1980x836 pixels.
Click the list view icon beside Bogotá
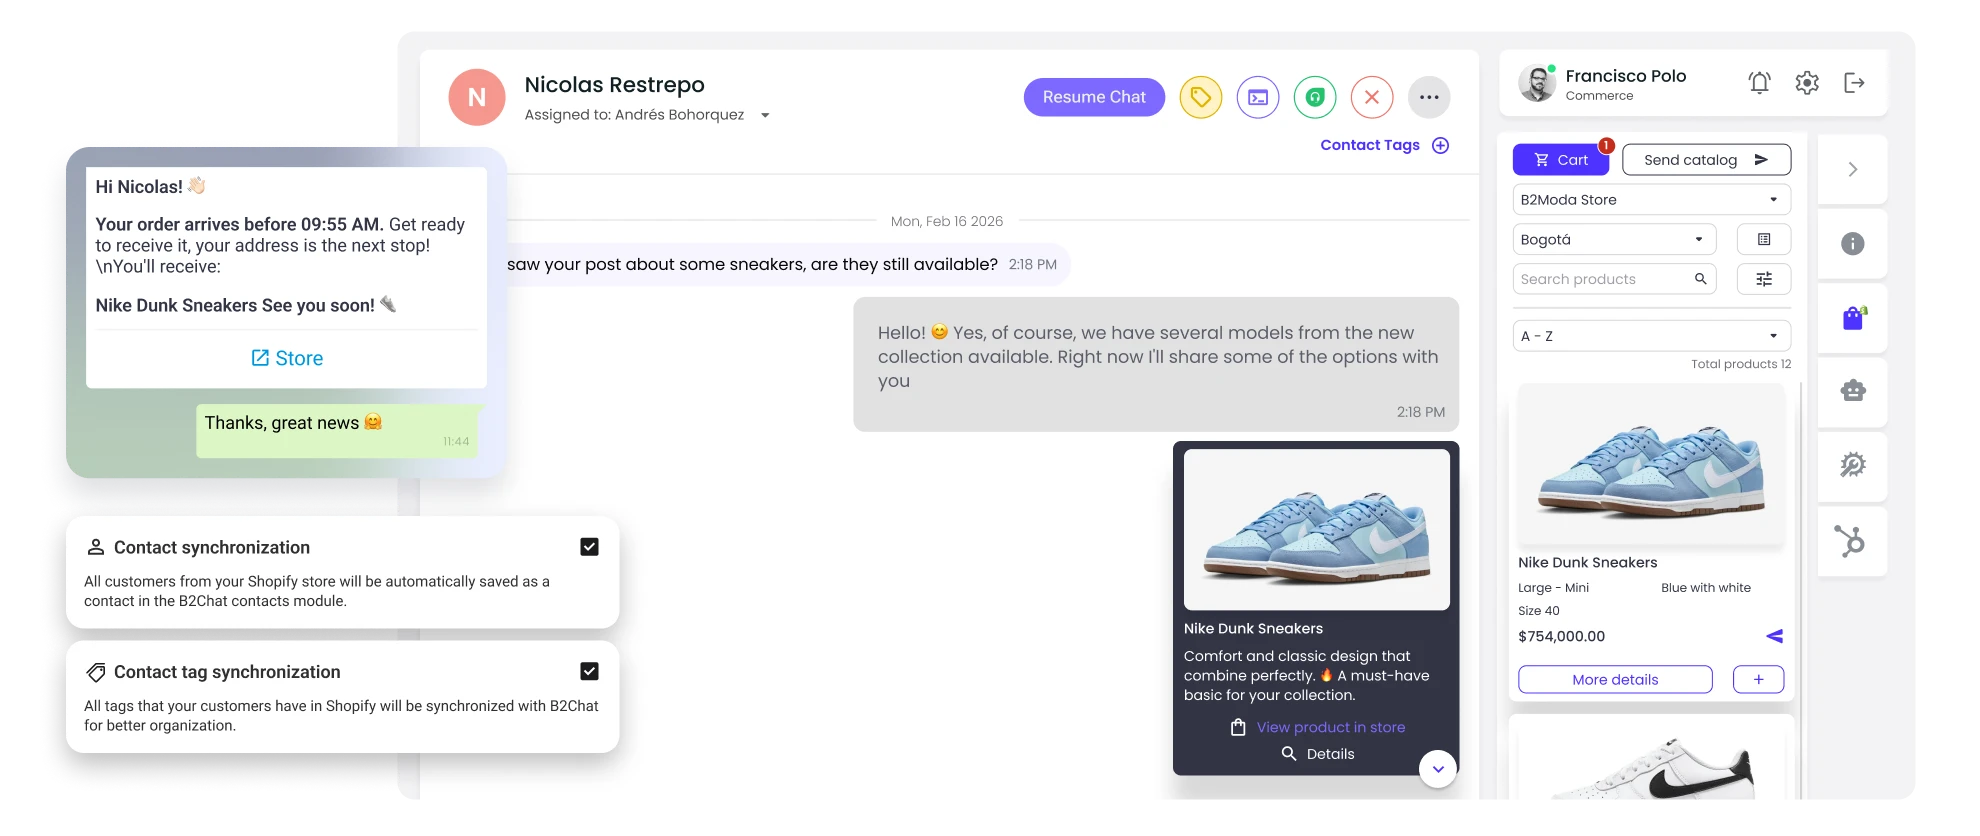click(1764, 239)
